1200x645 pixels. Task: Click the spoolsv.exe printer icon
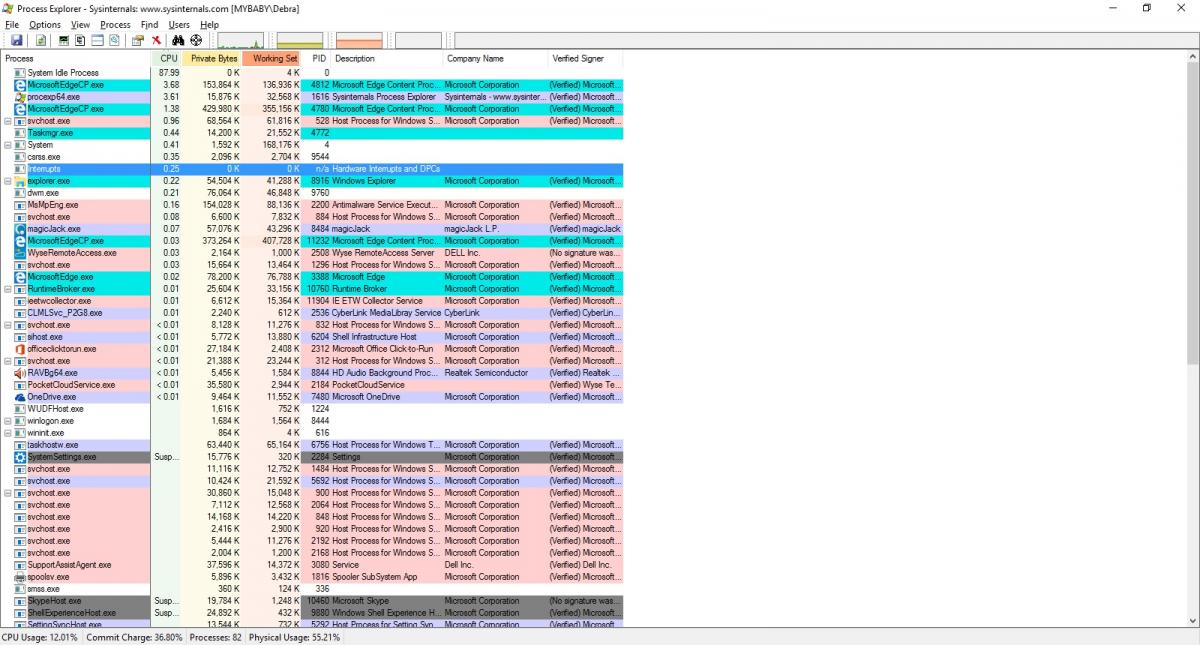pos(20,577)
